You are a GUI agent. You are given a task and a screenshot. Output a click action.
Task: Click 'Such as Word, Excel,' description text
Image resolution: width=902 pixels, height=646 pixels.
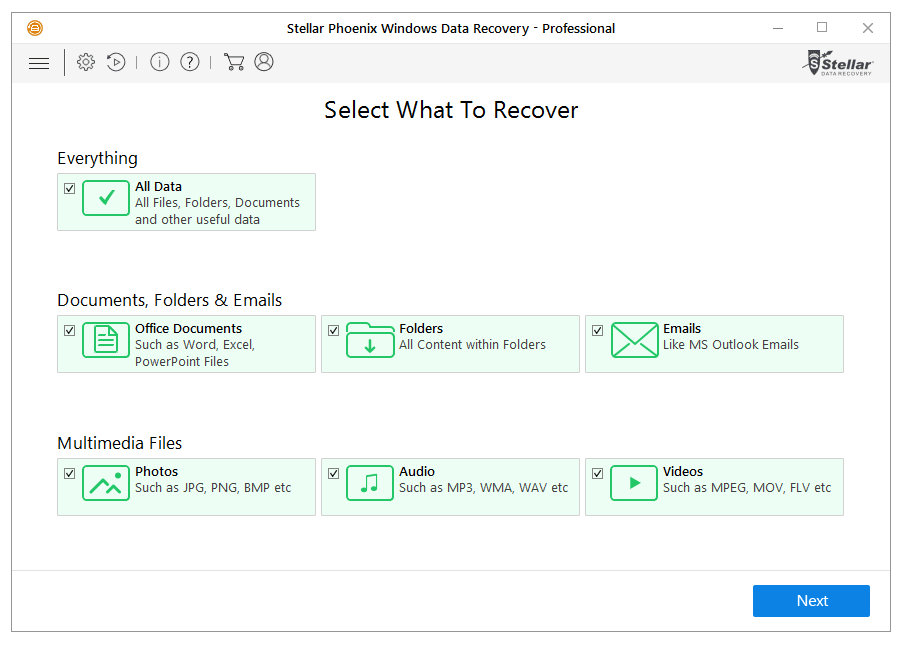(x=195, y=345)
